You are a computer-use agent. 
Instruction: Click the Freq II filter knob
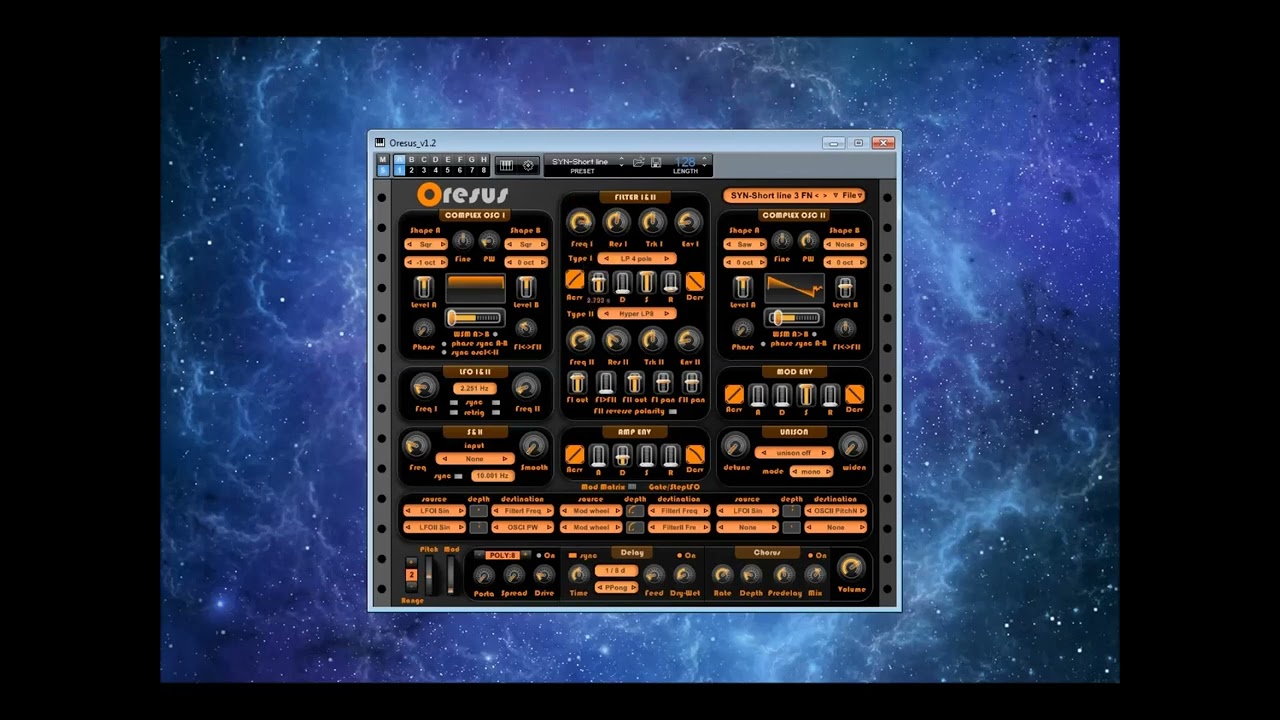click(580, 340)
